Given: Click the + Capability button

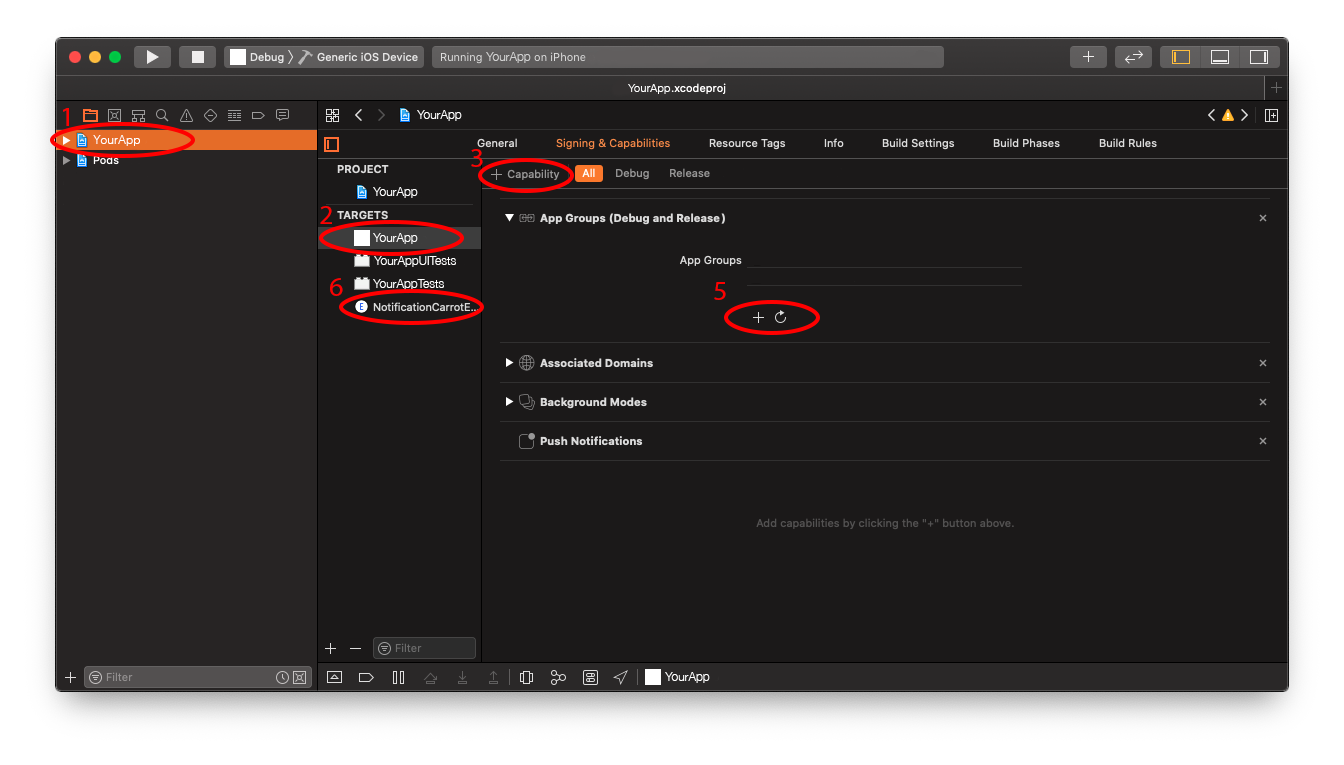Looking at the screenshot, I should click(525, 174).
